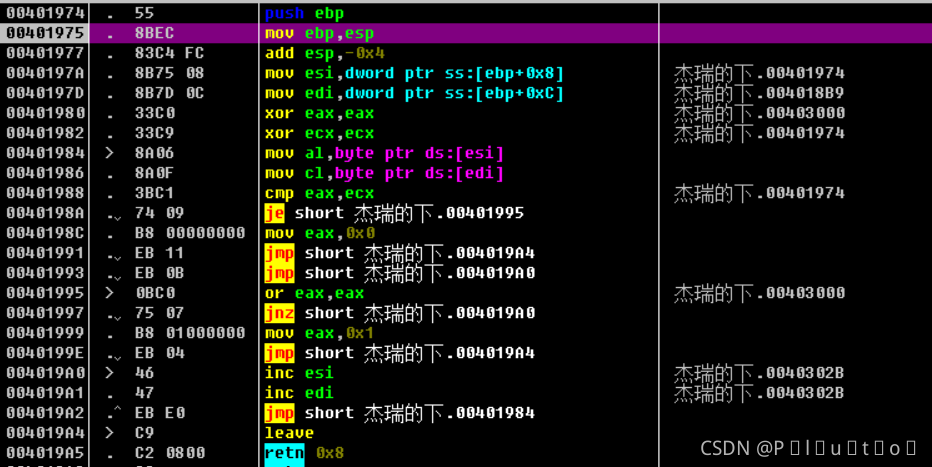This screenshot has width=932, height=467.
Task: Click comment on the or eax,eax row
Action: point(759,293)
